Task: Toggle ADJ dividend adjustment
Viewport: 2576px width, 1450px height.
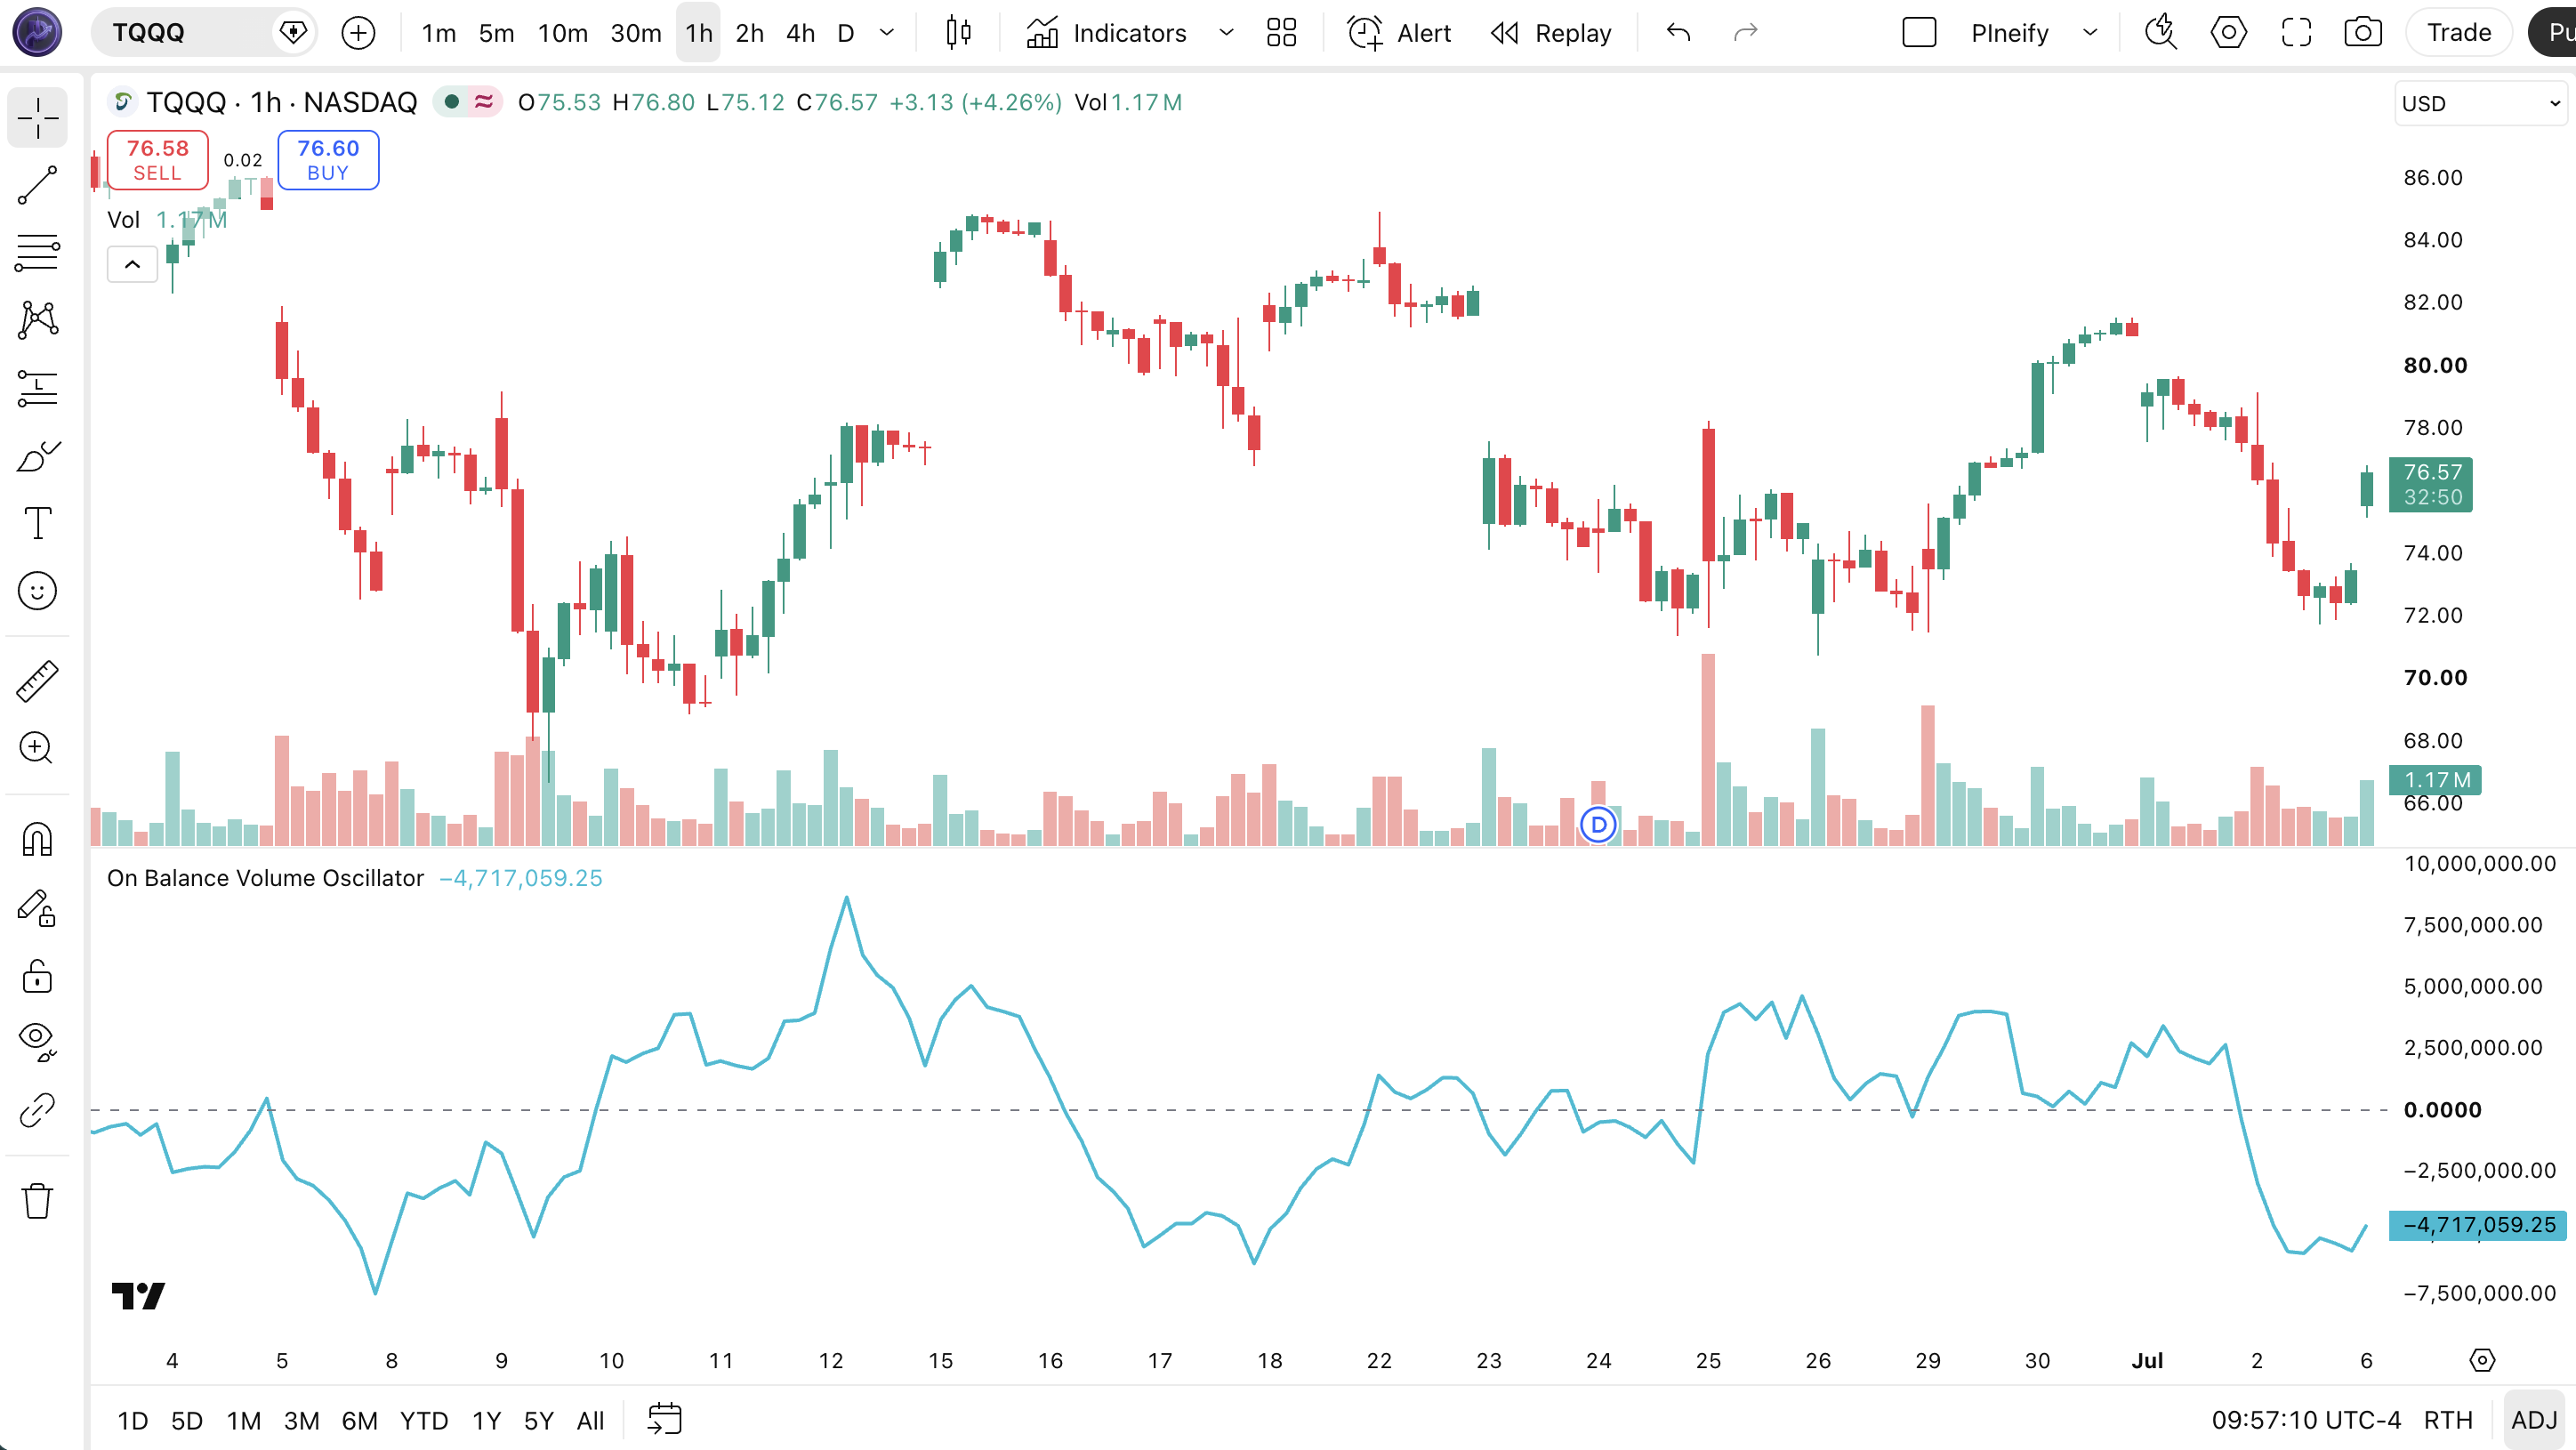Action: click(2534, 1420)
